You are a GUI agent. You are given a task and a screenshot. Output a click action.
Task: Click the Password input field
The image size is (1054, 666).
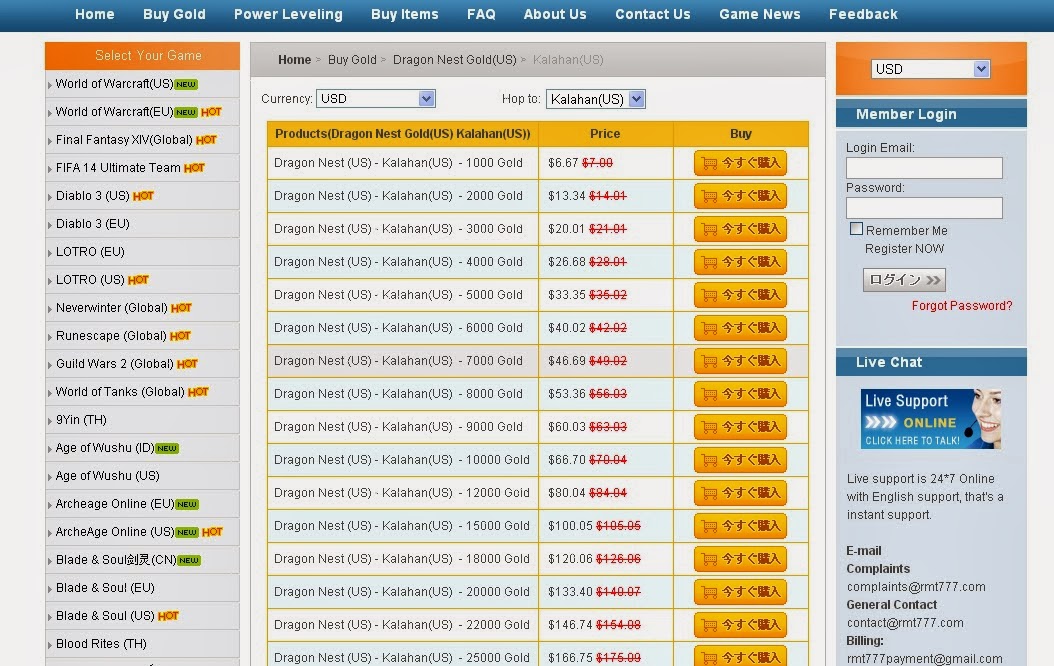[924, 208]
